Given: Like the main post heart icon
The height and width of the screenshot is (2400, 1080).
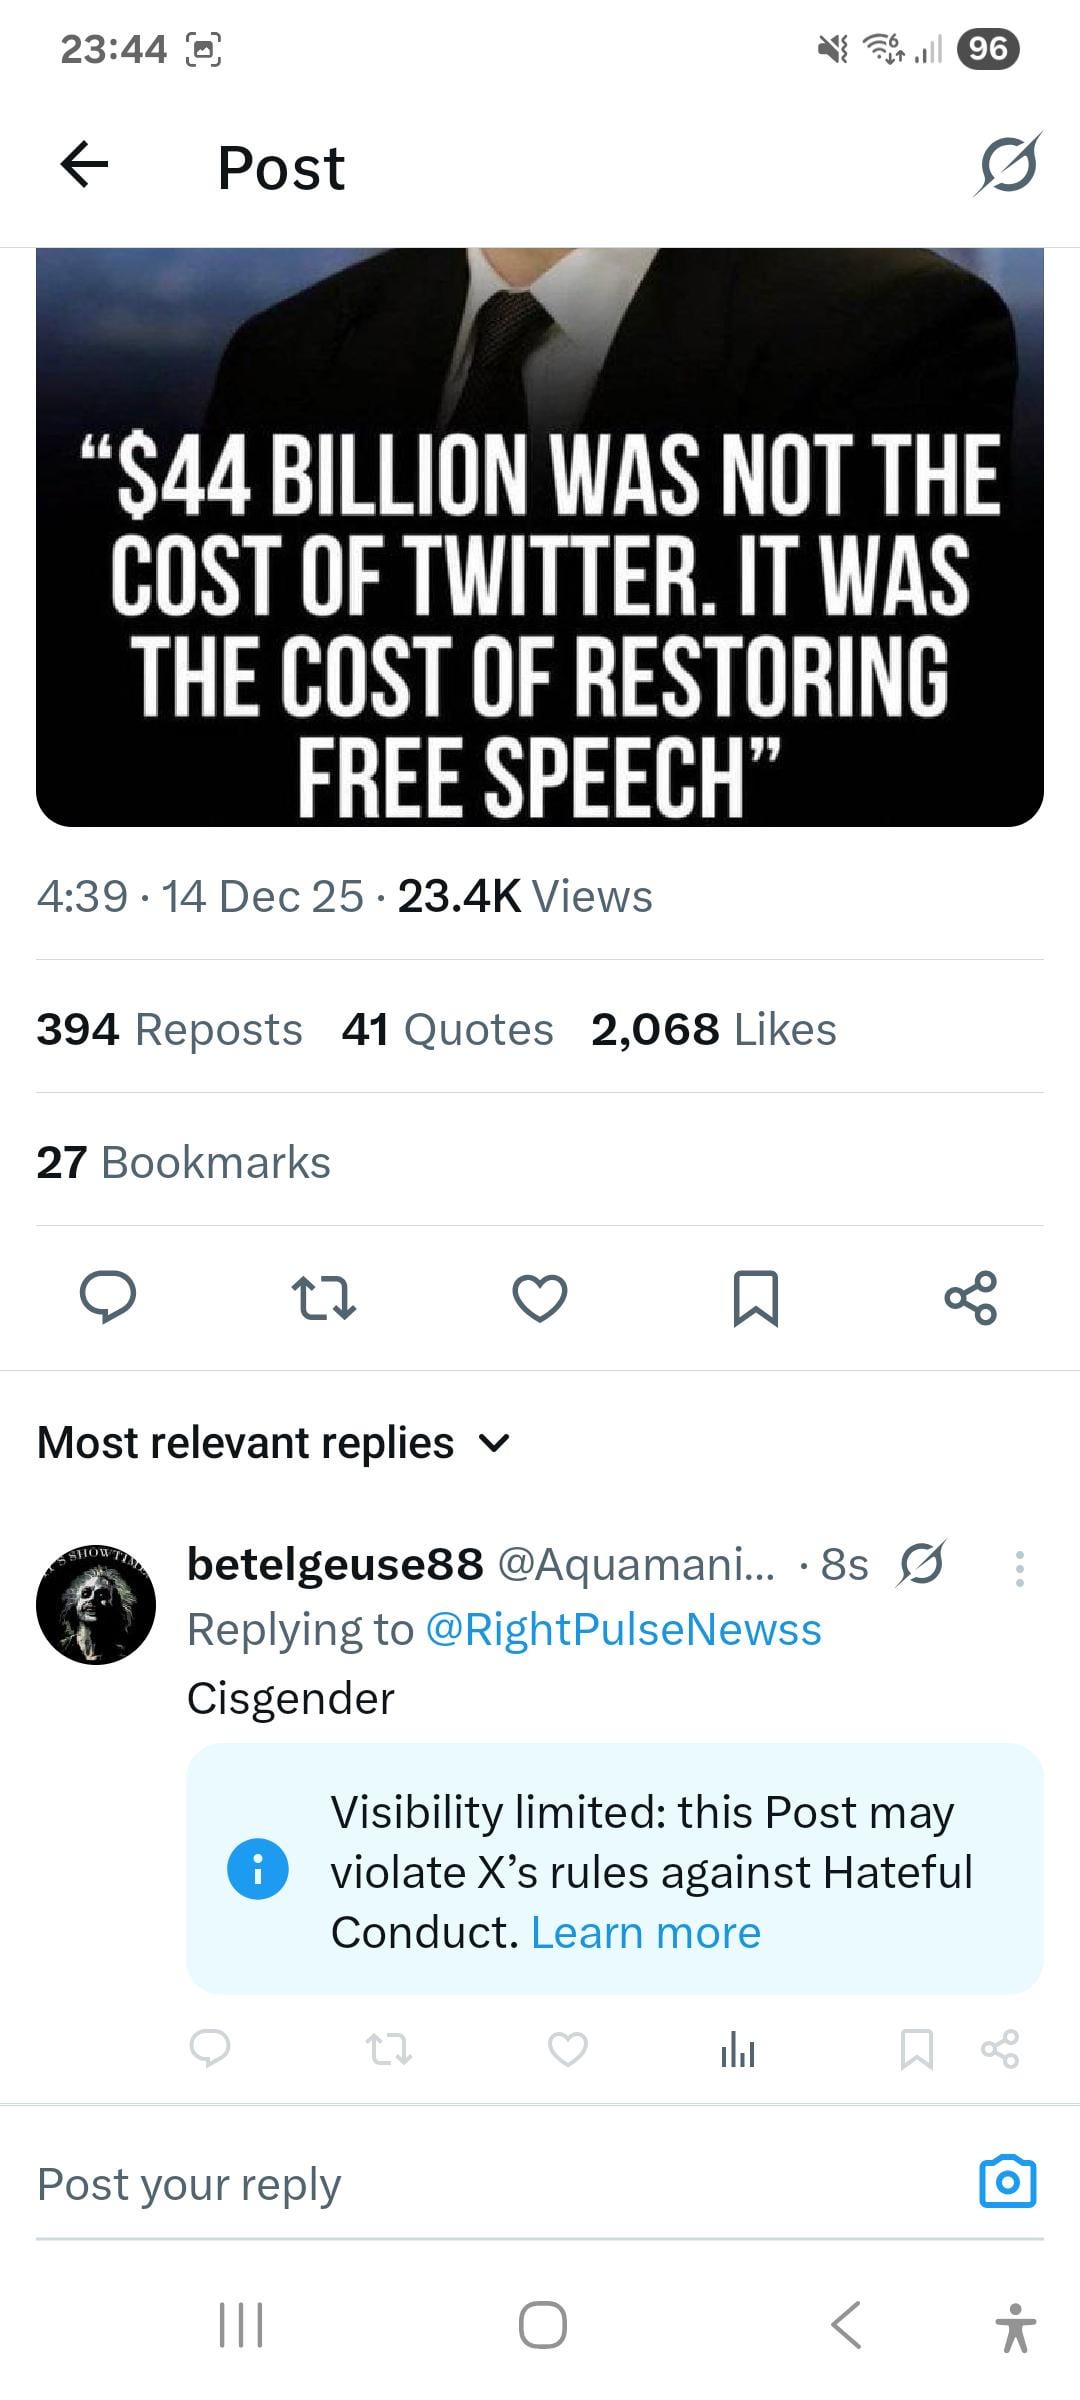Looking at the screenshot, I should pyautogui.click(x=540, y=1297).
